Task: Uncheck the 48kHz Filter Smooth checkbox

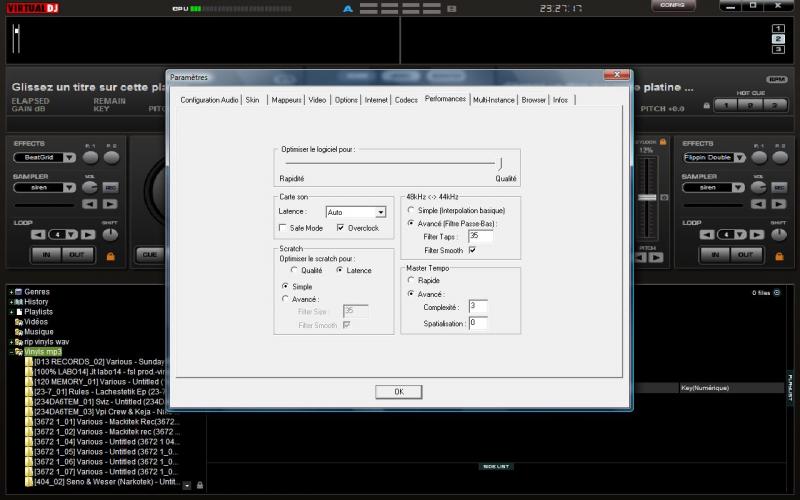Action: click(472, 250)
